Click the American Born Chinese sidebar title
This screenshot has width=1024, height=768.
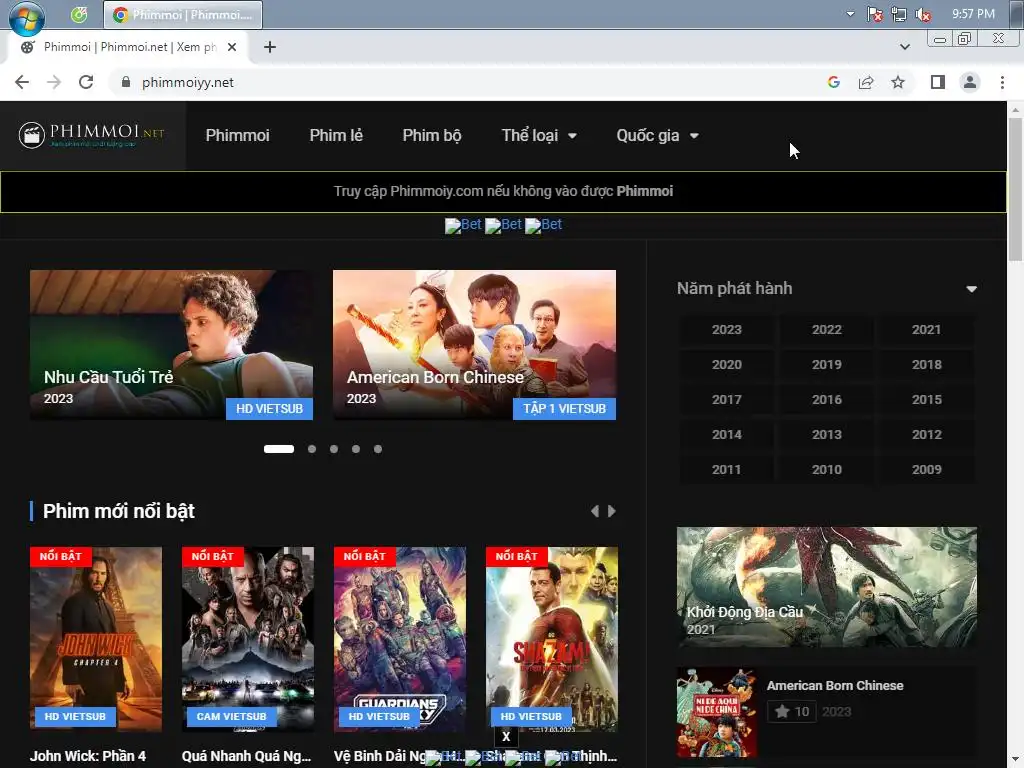(x=835, y=686)
